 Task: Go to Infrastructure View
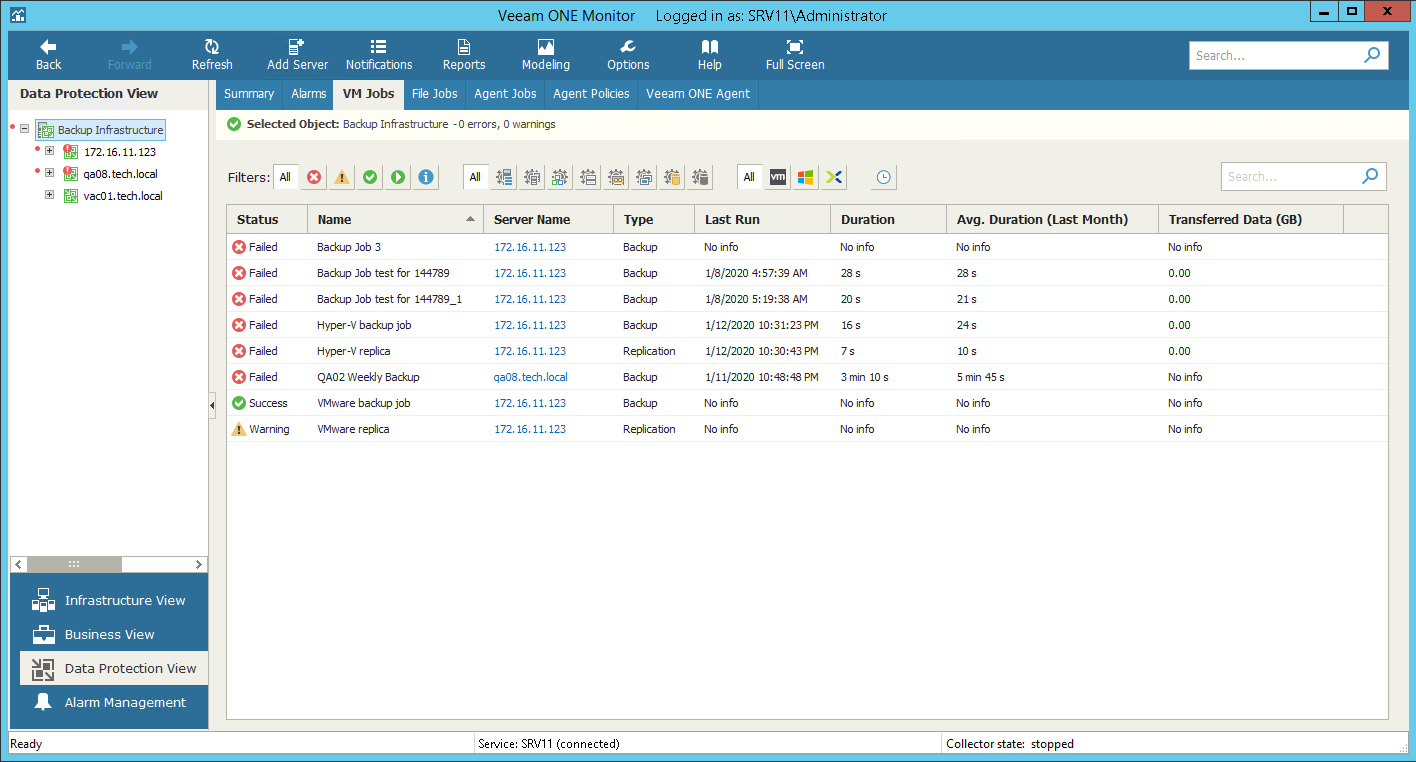point(124,600)
